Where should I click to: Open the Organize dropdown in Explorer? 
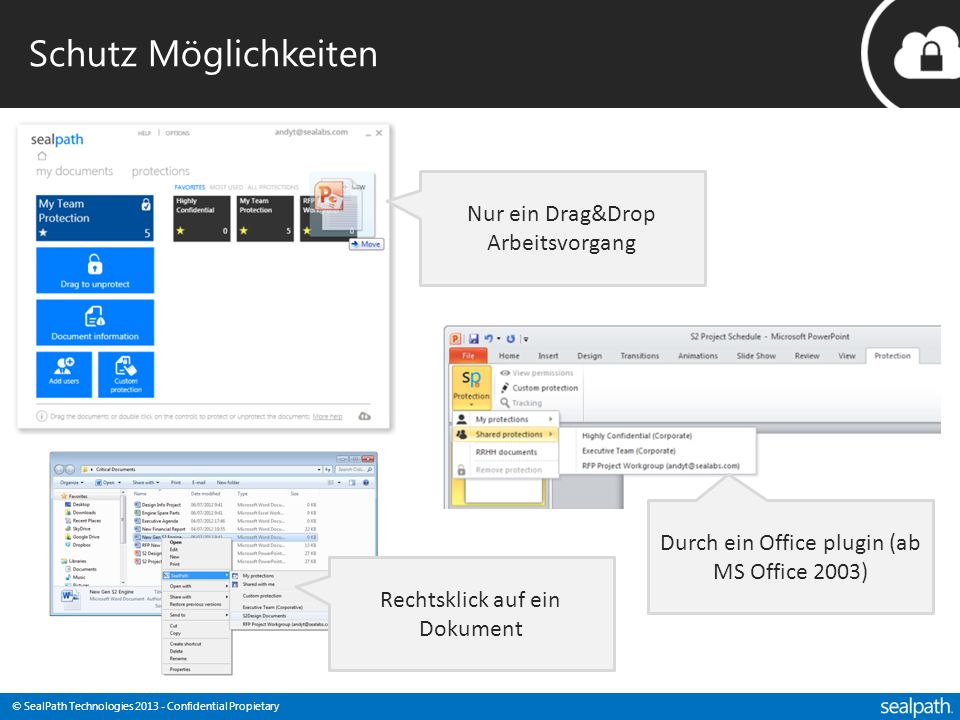point(72,482)
